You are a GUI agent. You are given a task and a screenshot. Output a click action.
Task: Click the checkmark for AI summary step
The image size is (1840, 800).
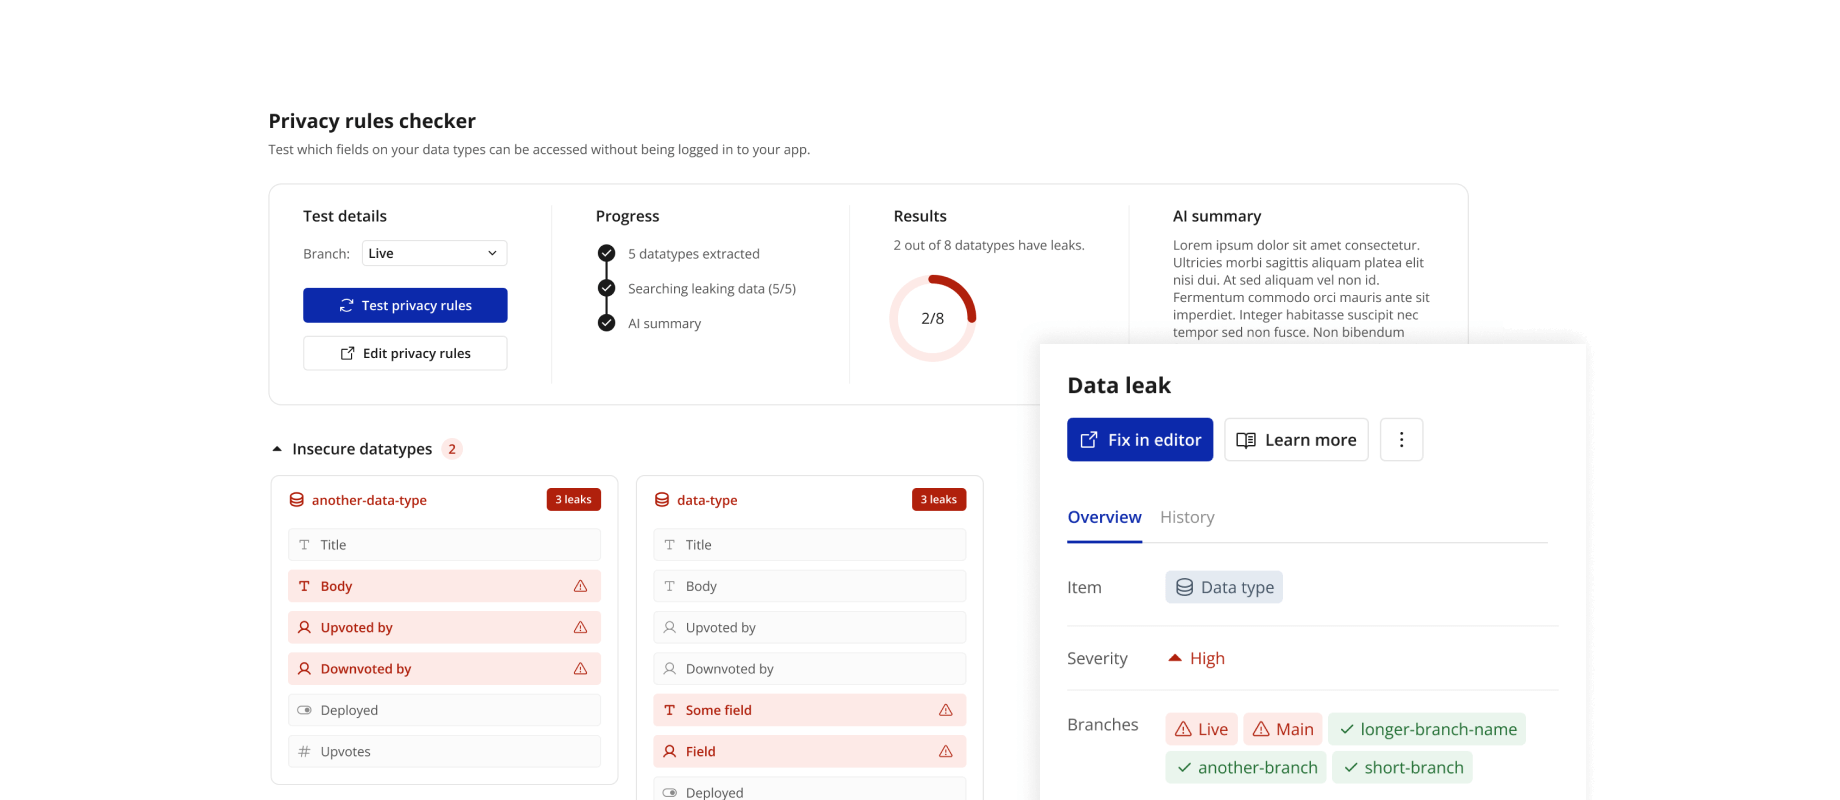(606, 323)
